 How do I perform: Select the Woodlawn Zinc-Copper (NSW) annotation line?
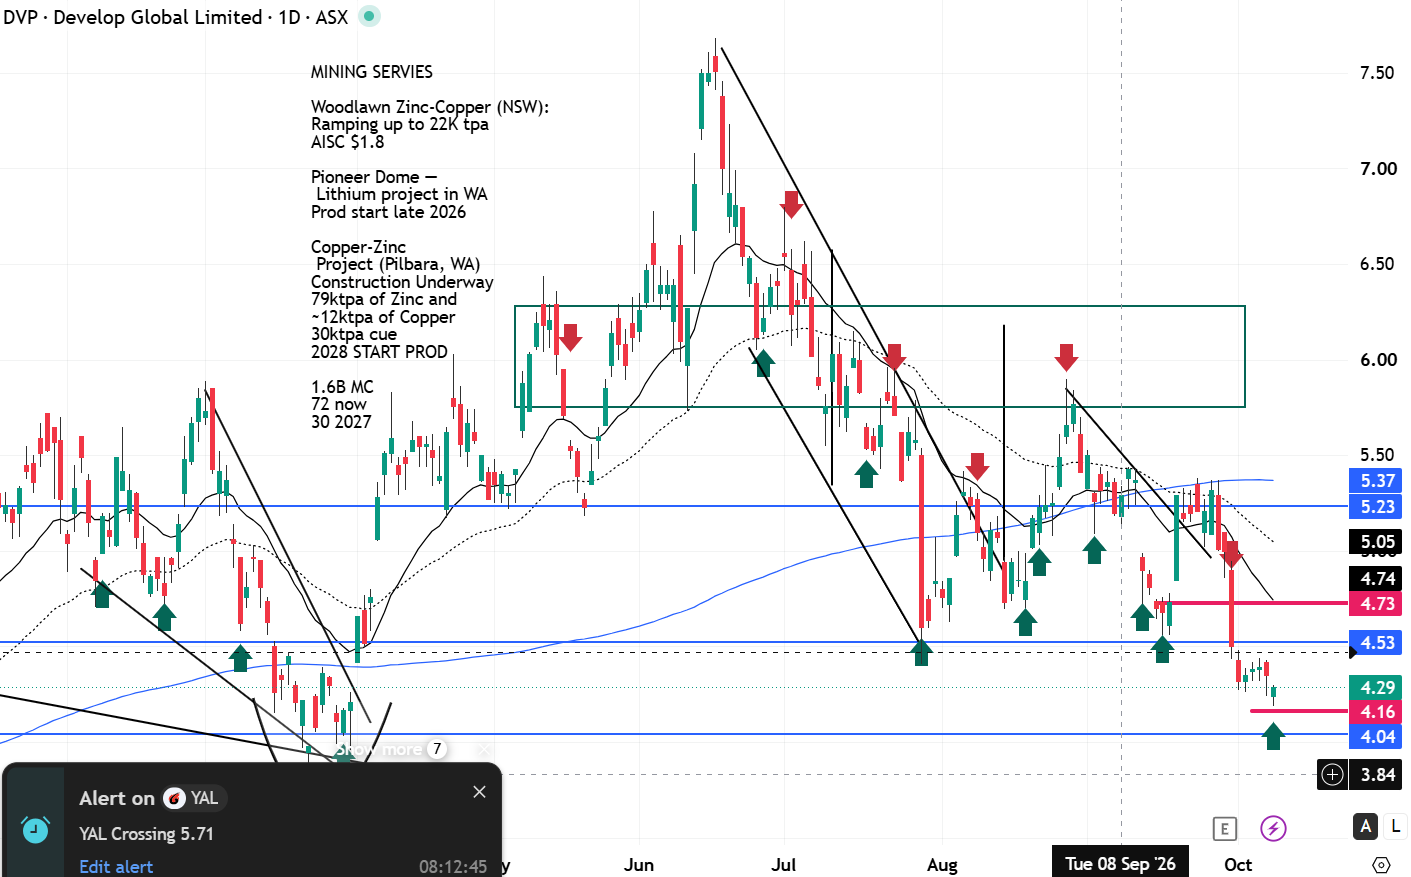click(430, 107)
